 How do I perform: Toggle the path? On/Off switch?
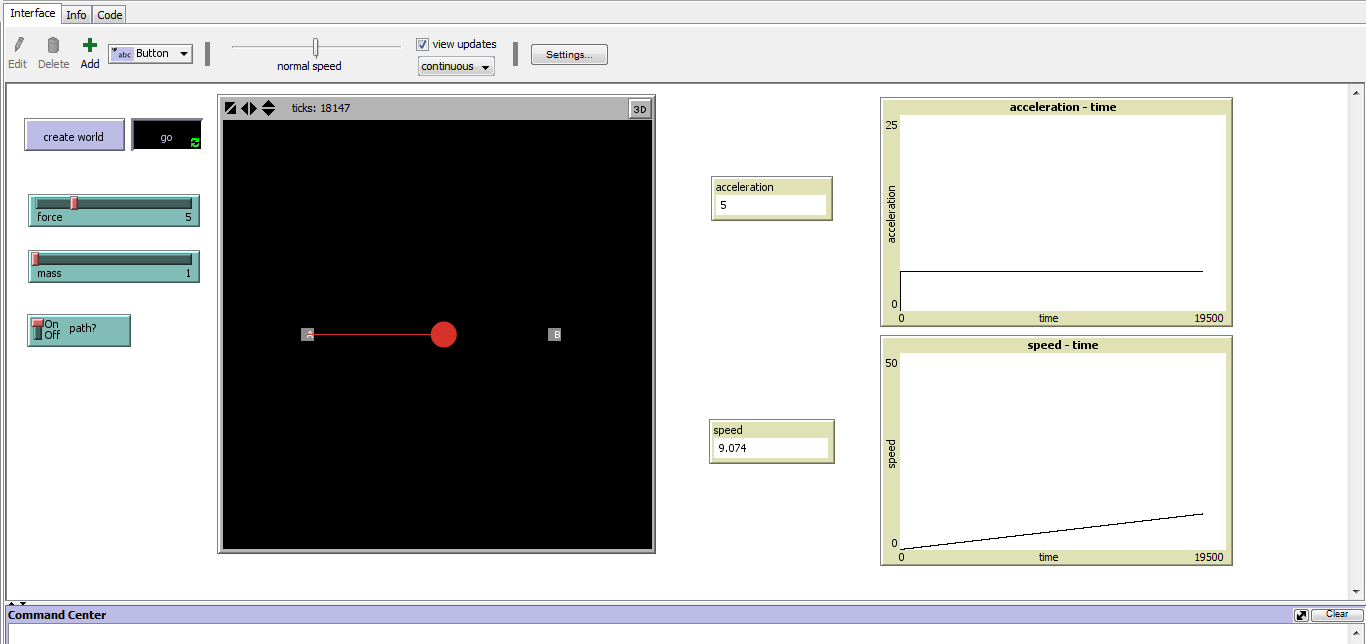[x=39, y=330]
